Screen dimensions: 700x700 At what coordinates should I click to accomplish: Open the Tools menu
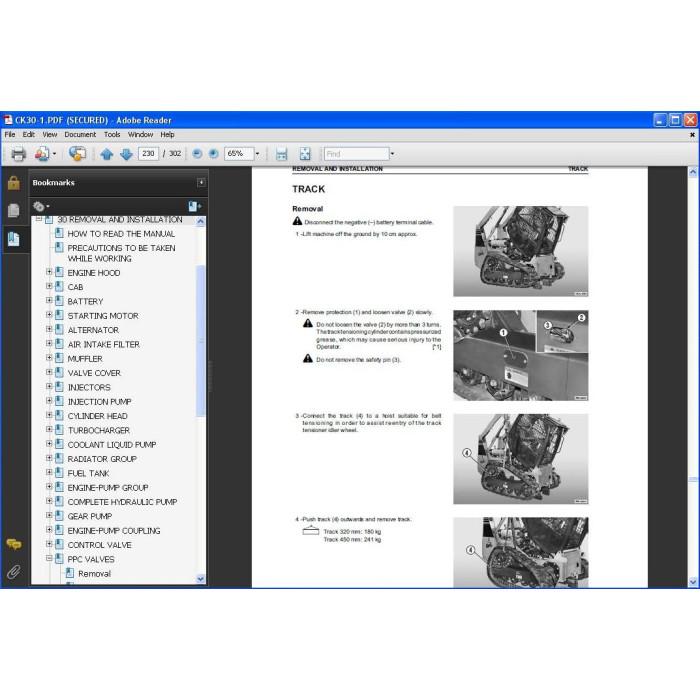pos(112,134)
